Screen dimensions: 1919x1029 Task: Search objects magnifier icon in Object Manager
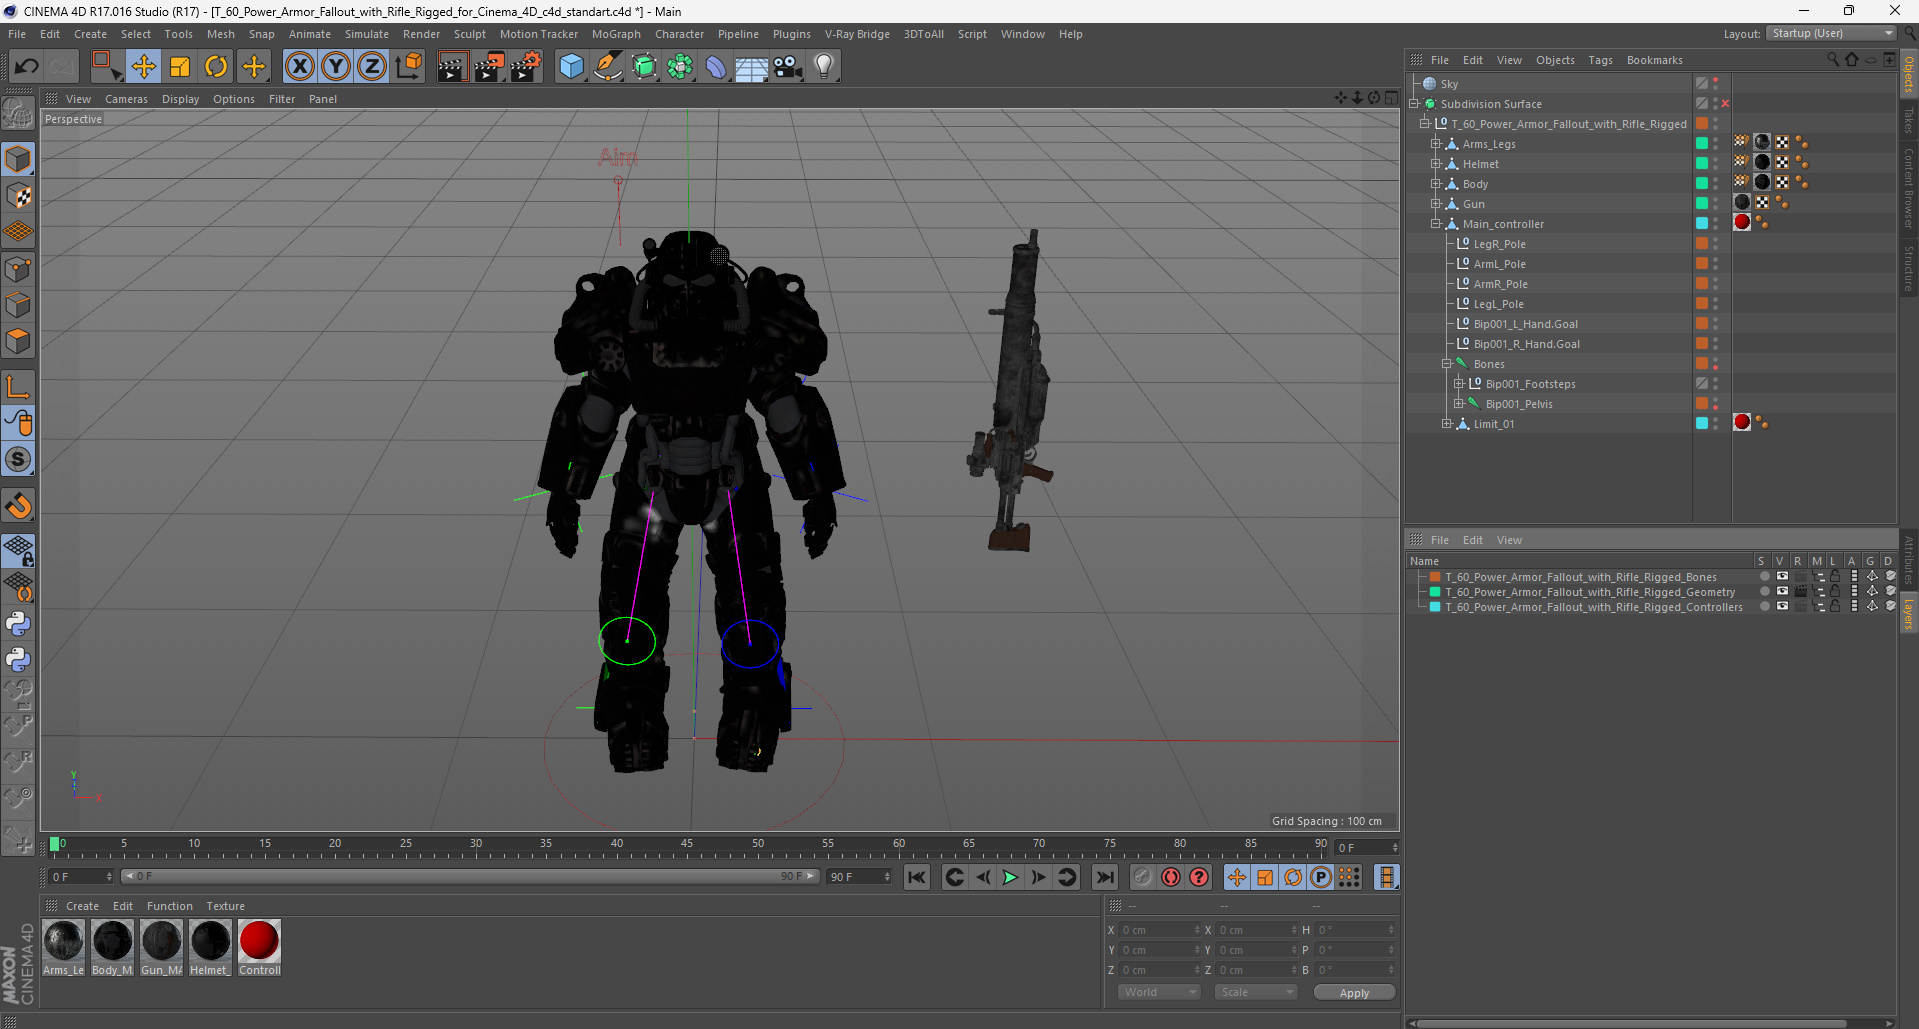click(1833, 60)
